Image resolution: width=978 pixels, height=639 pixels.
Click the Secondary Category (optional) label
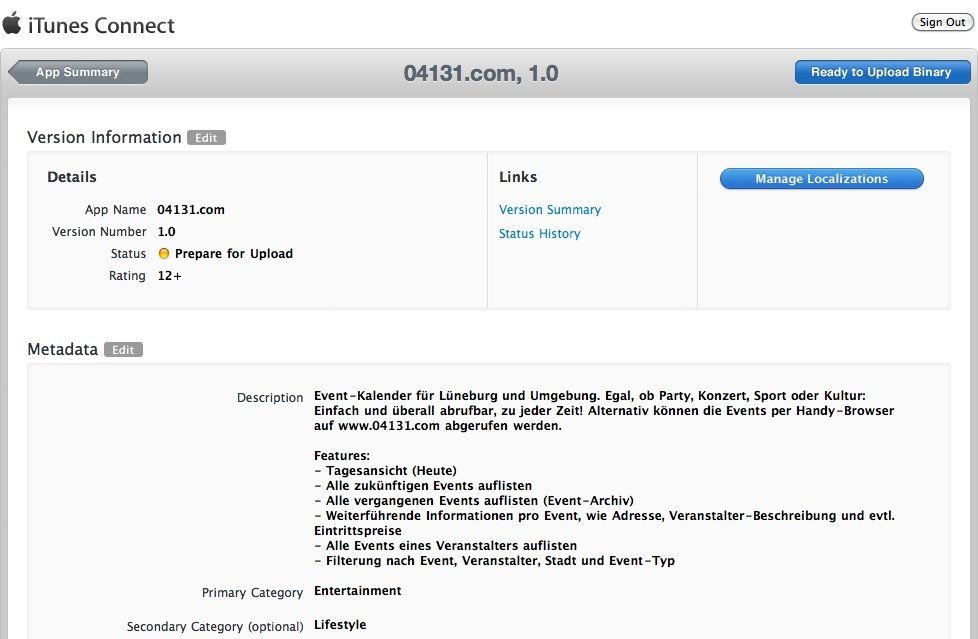(215, 627)
